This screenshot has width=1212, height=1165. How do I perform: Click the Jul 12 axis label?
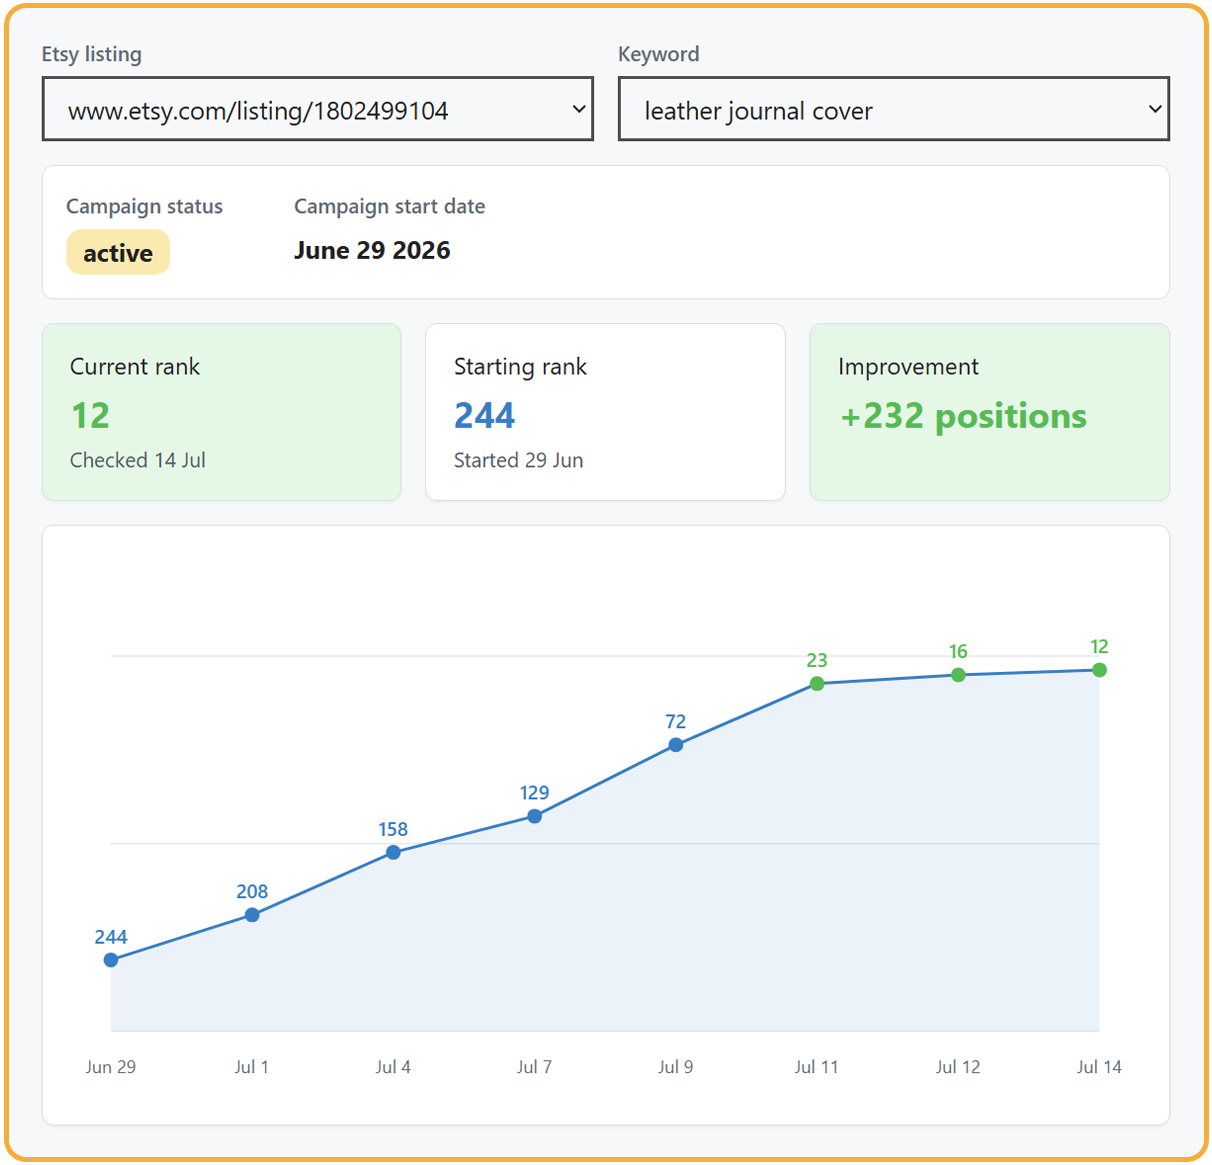pyautogui.click(x=958, y=1067)
